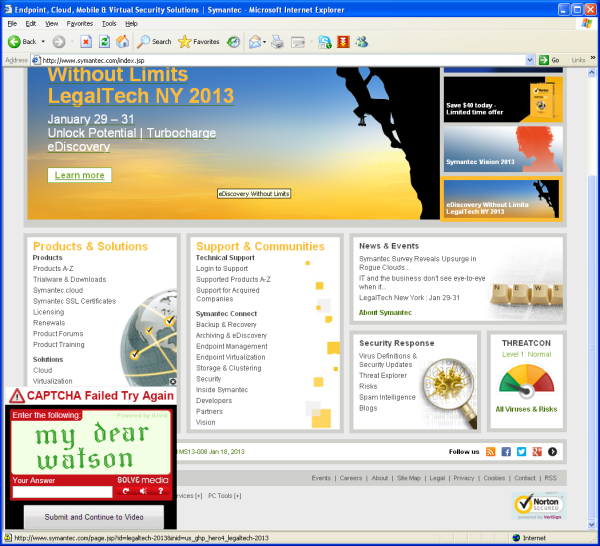This screenshot has width=600, height=546.
Task: Click the page scrollbar down arrow
Action: 592,524
